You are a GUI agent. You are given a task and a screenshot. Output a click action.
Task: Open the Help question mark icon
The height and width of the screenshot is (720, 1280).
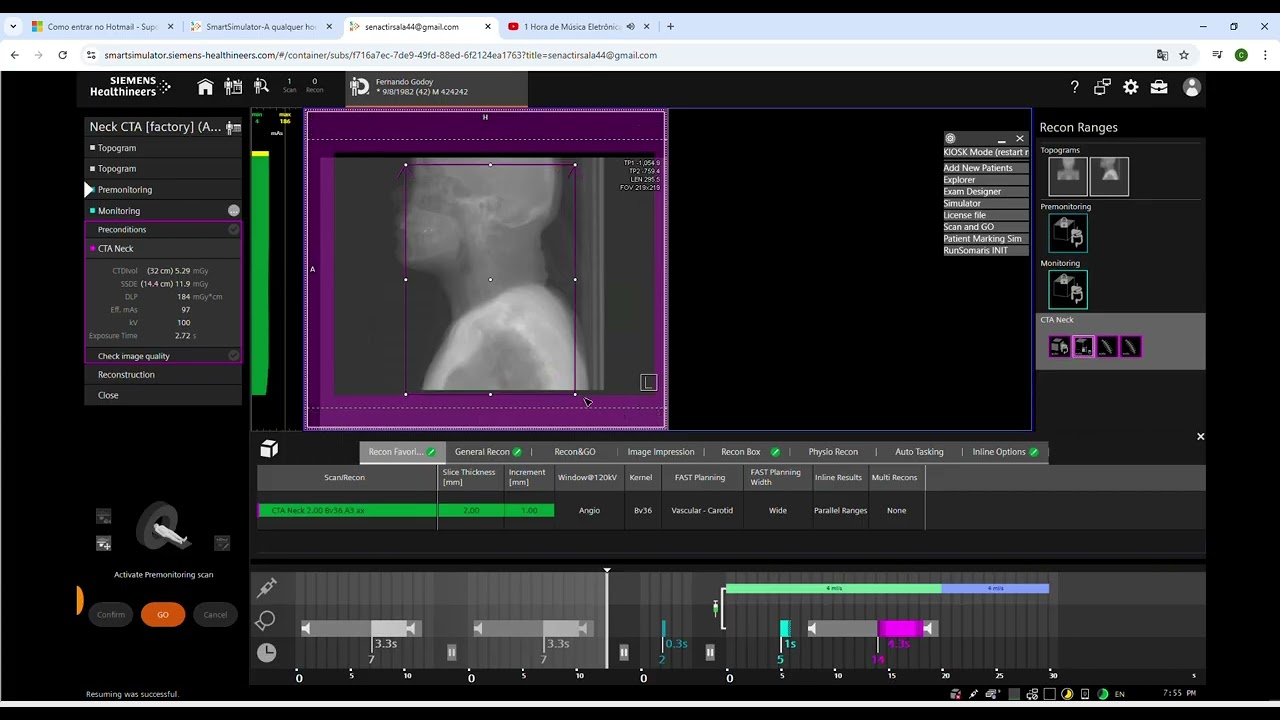[x=1075, y=87]
